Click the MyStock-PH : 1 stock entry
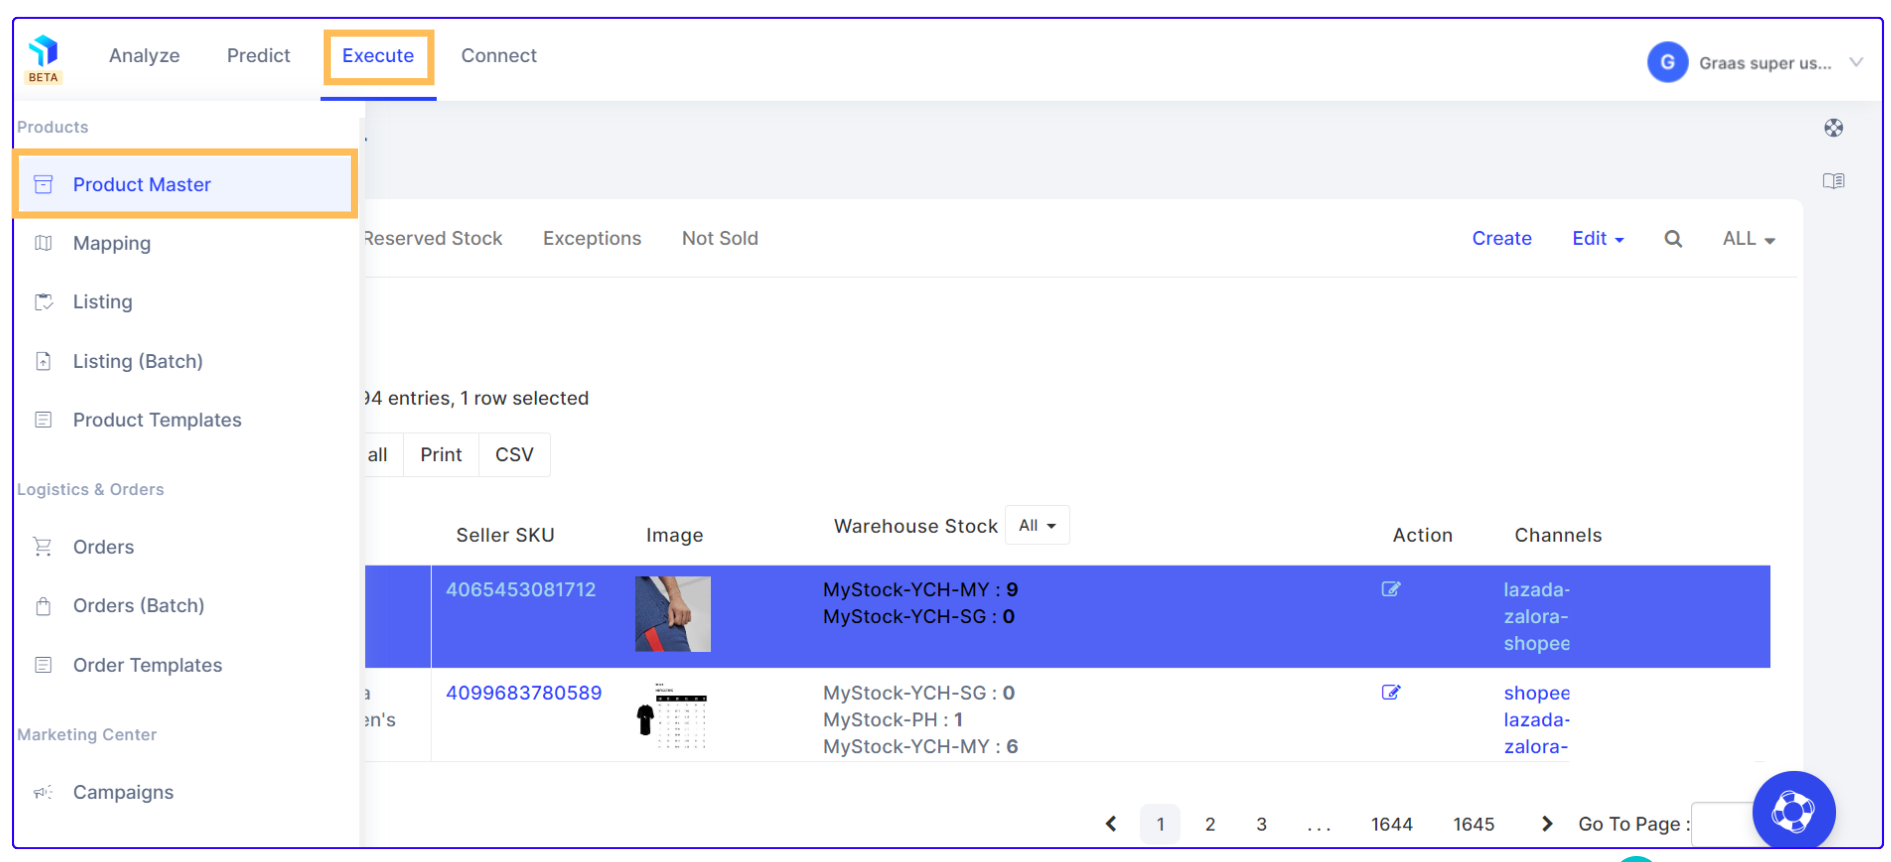 coord(893,719)
